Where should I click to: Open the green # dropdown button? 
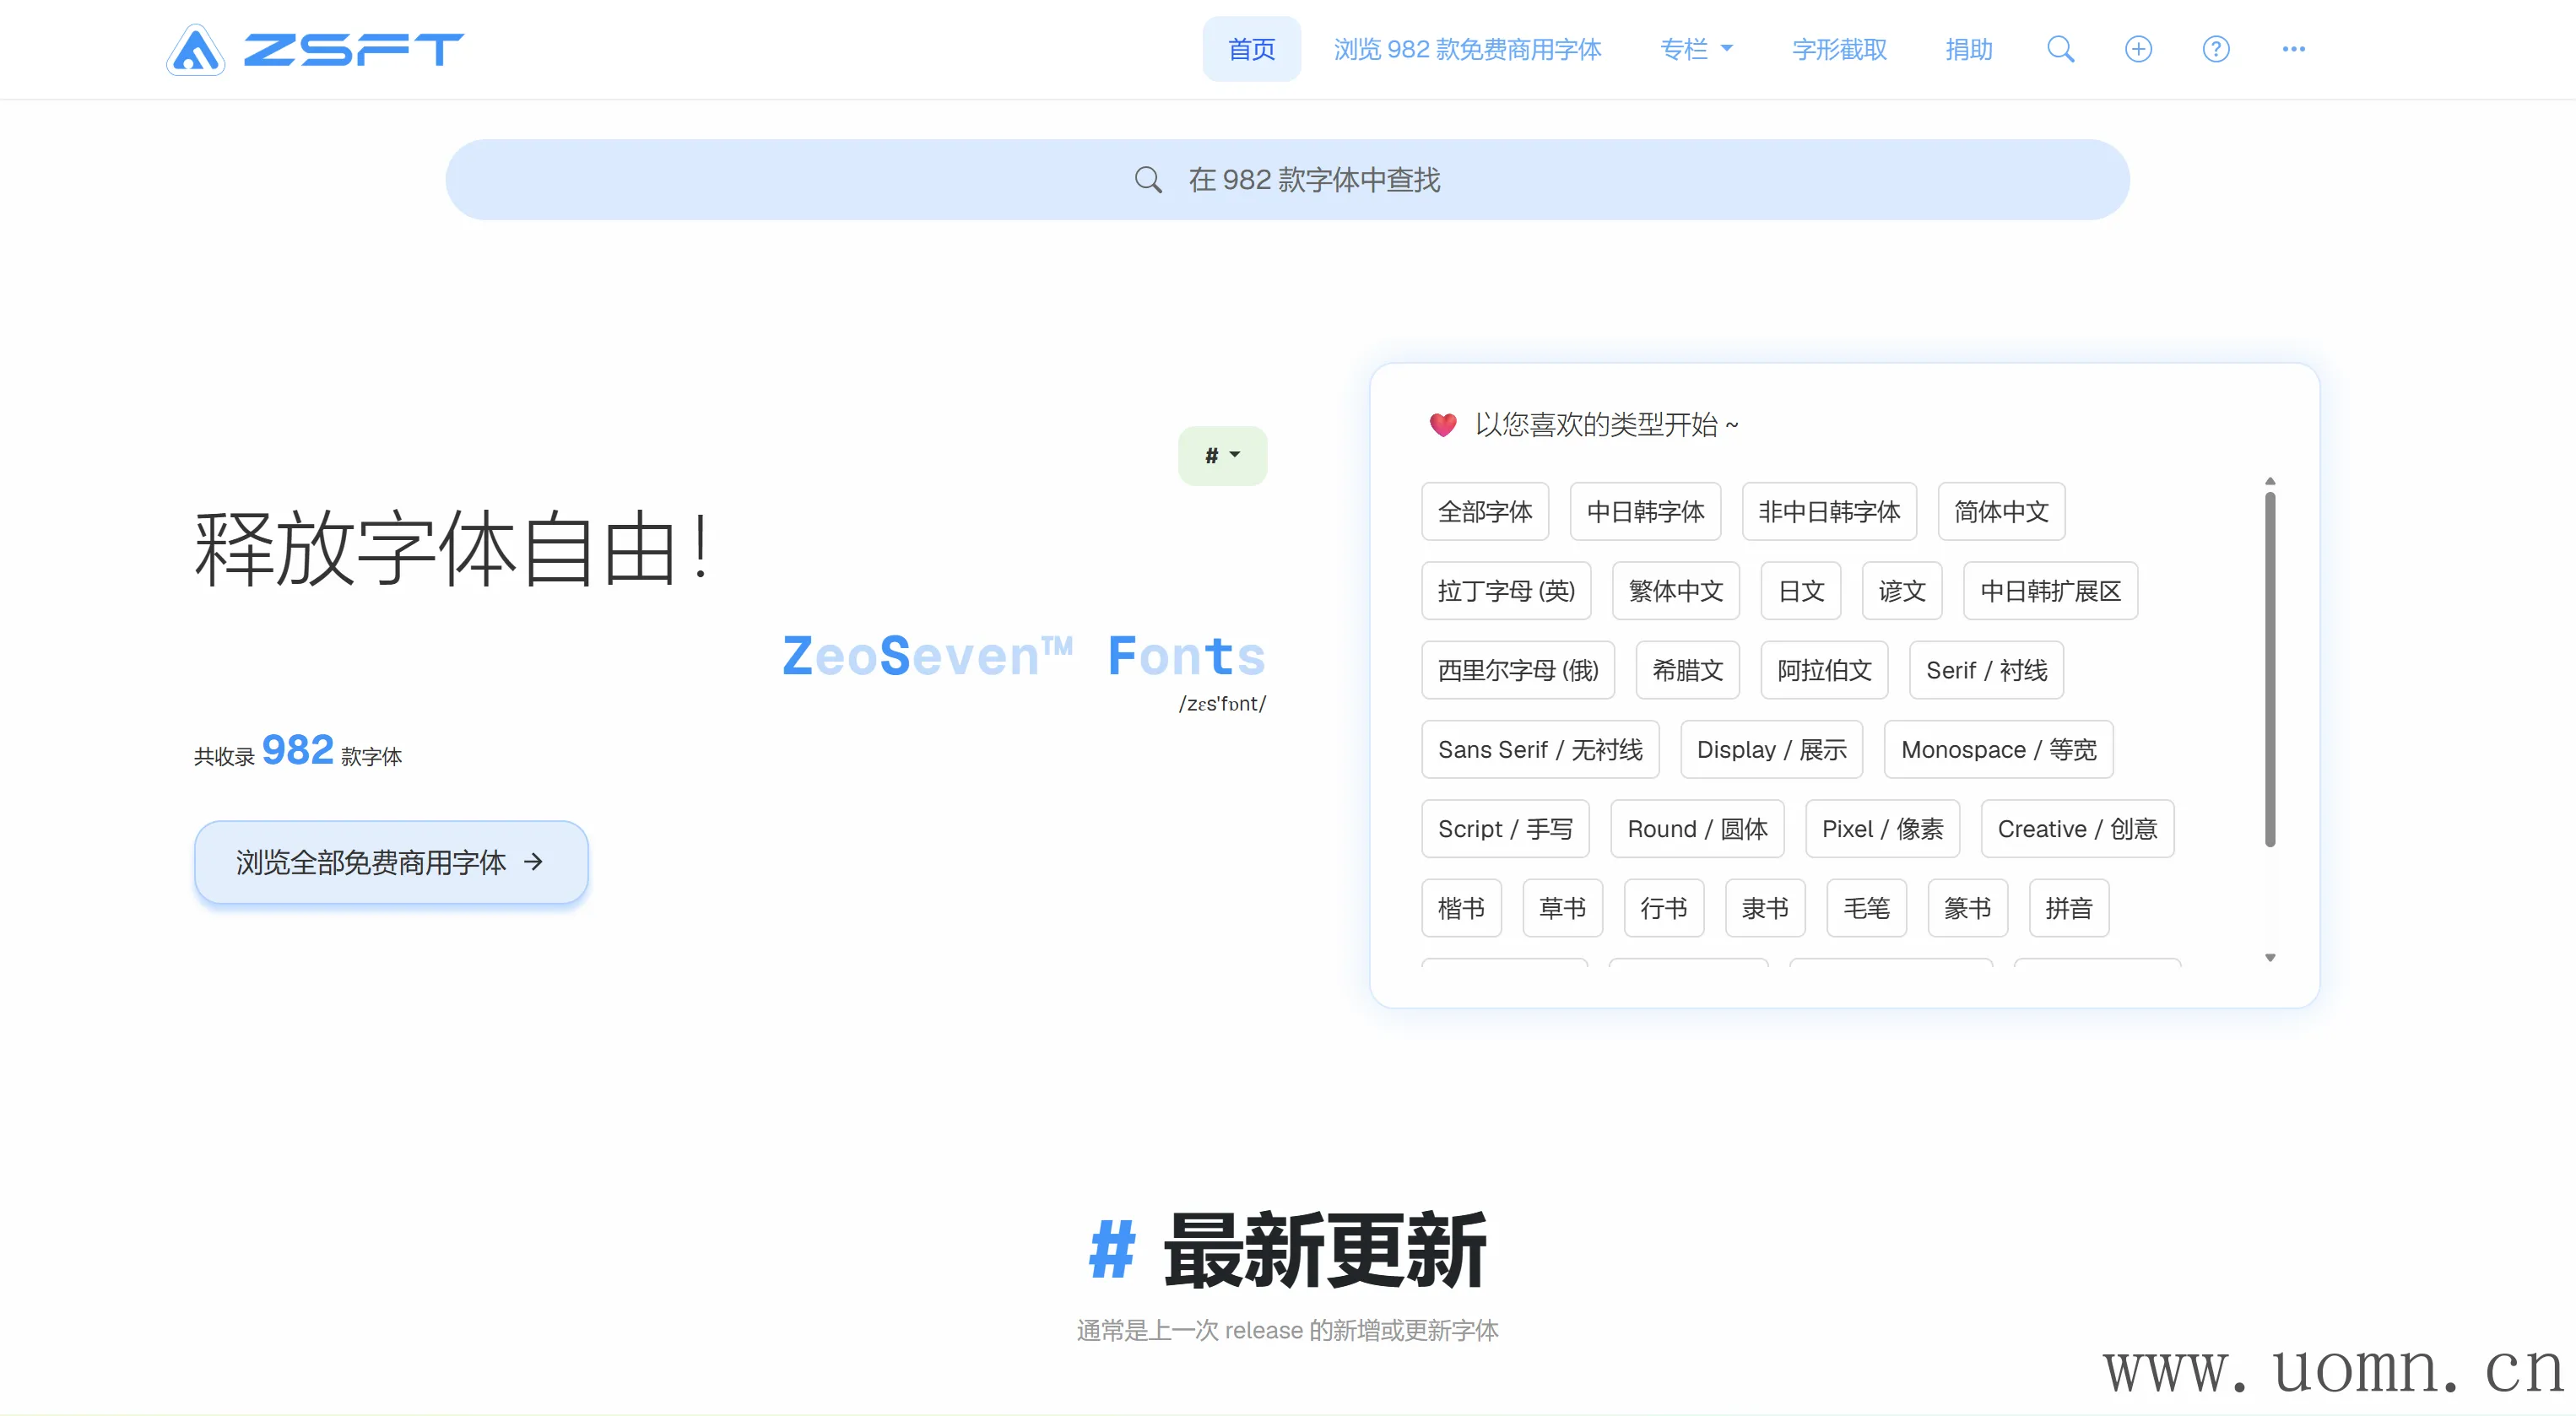click(x=1222, y=456)
